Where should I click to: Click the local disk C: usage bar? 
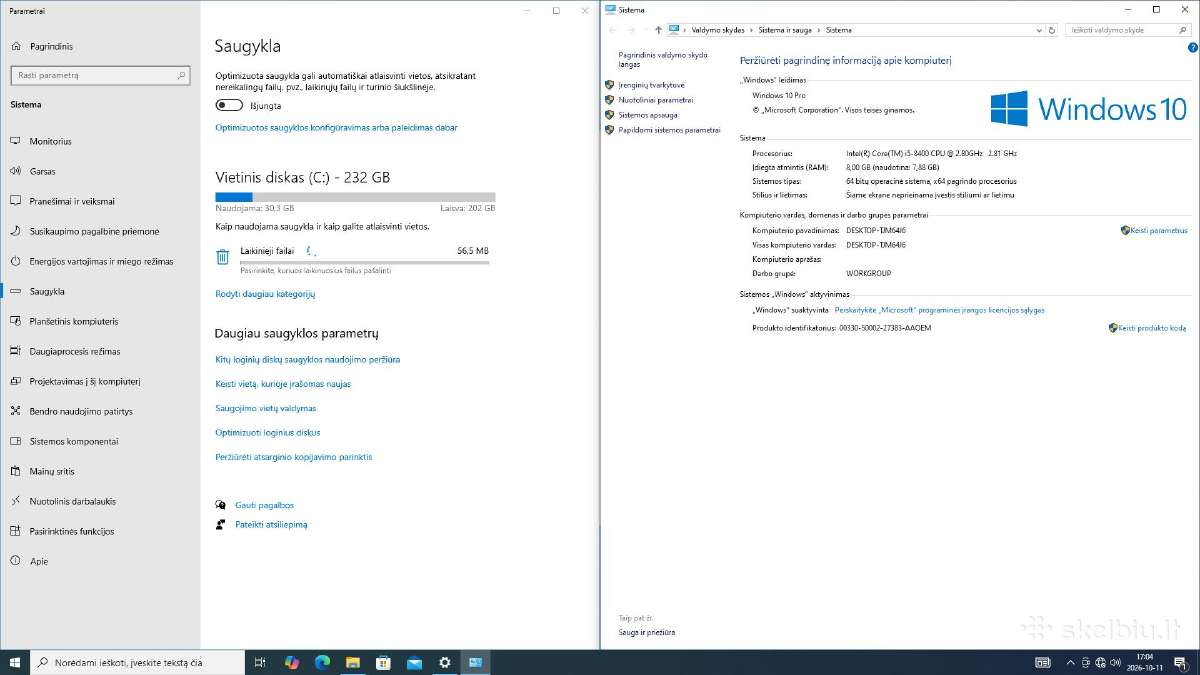pyautogui.click(x=355, y=197)
